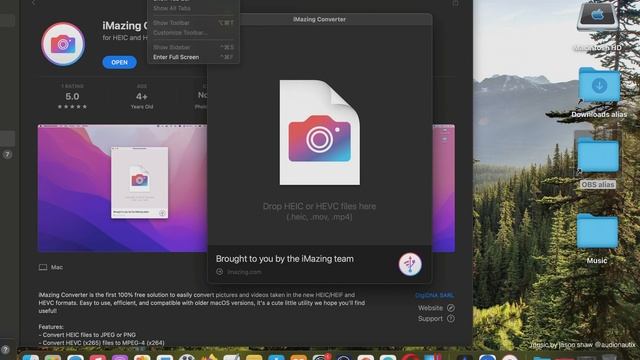The width and height of the screenshot is (640, 360).
Task: Click the iMazing Converter app icon in App Store
Action: tap(63, 44)
